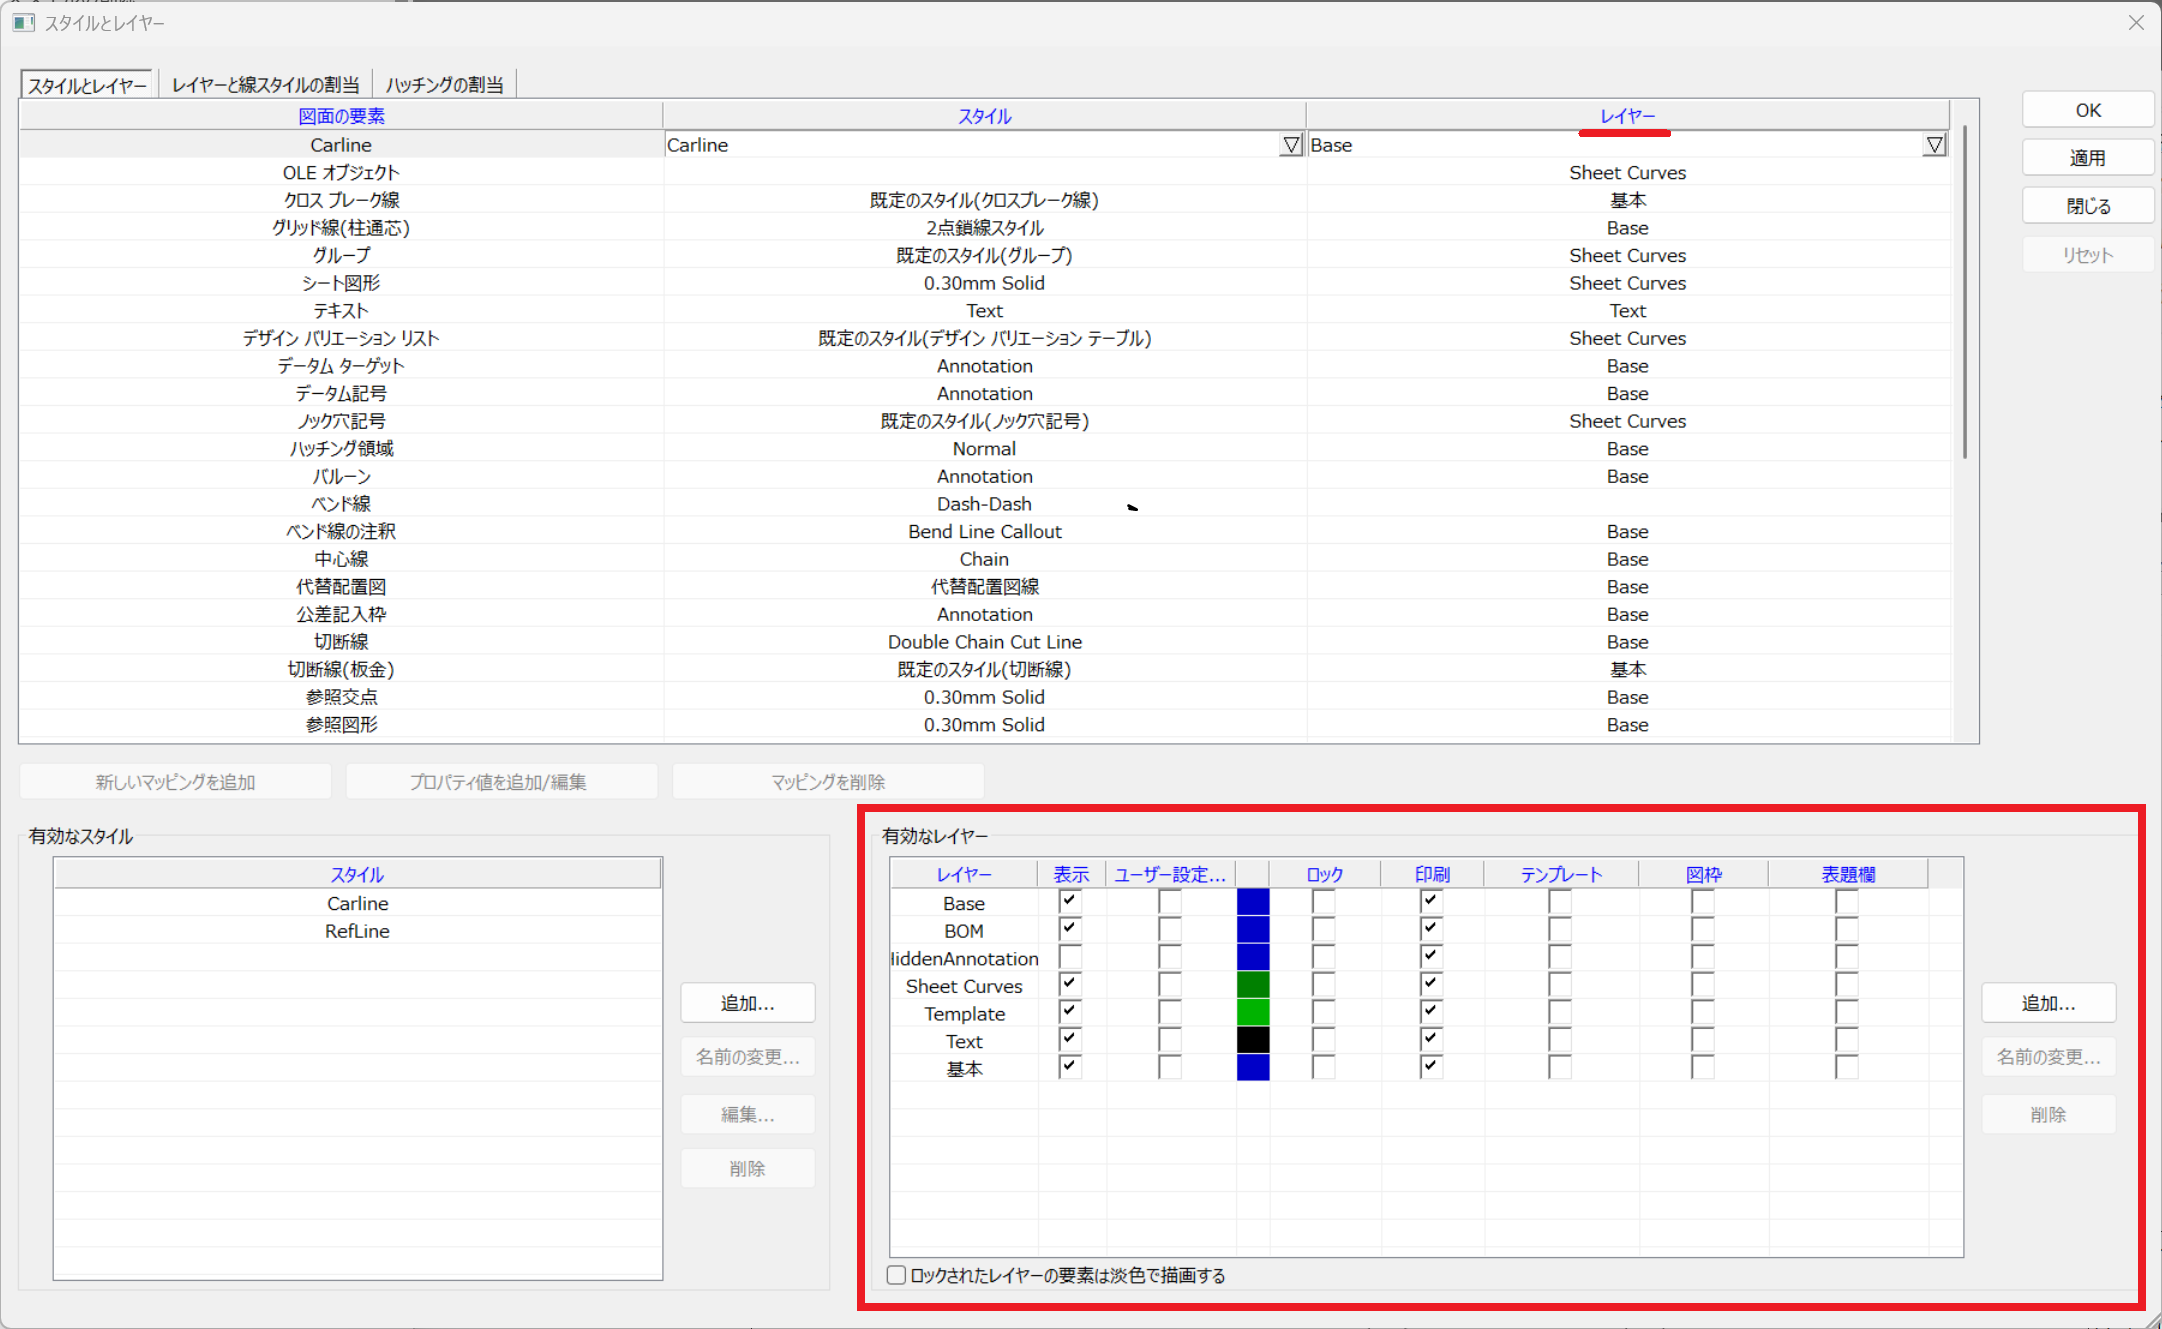
Task: Click the 適用 button
Action: tap(2087, 158)
